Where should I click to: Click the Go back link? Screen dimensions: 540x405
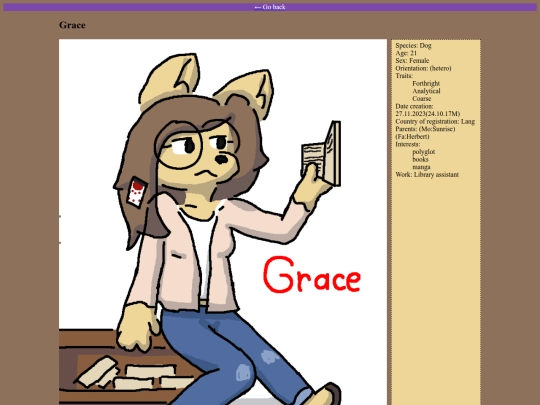[270, 7]
